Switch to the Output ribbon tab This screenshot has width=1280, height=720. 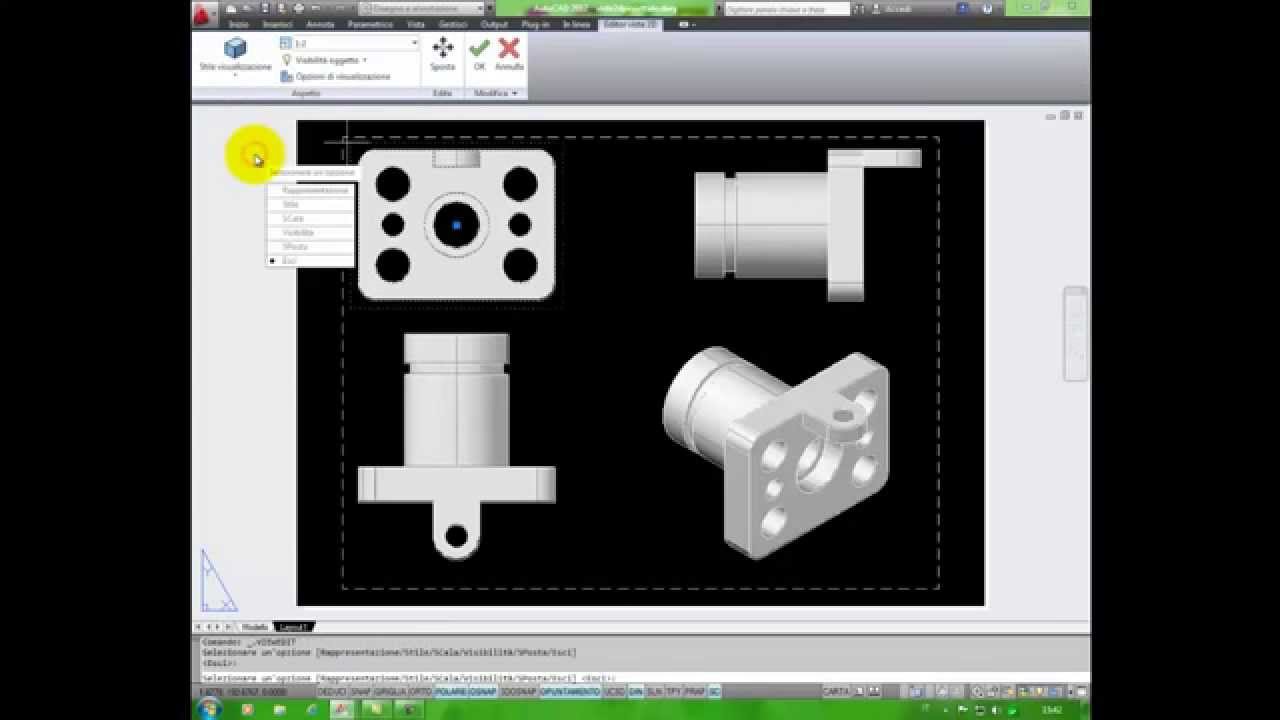pos(494,24)
